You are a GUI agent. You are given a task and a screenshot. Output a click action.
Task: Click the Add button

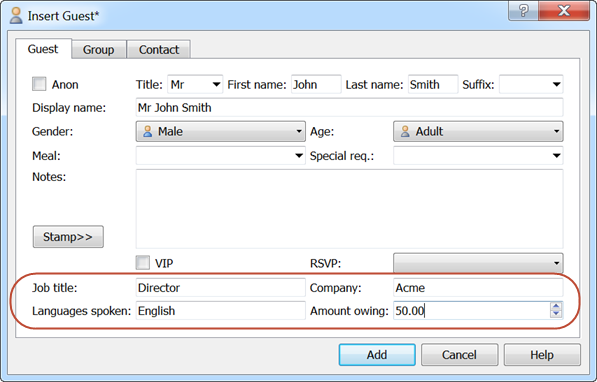377,355
